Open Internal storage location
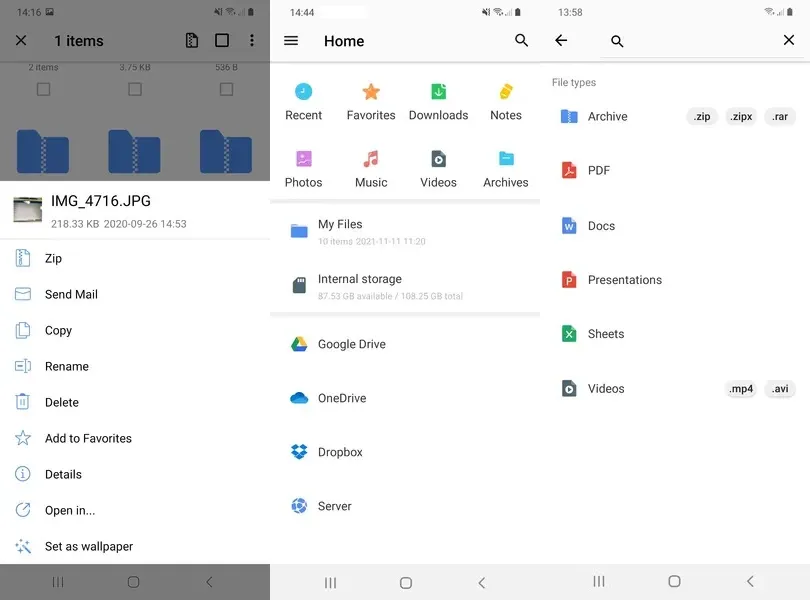 pyautogui.click(x=405, y=286)
